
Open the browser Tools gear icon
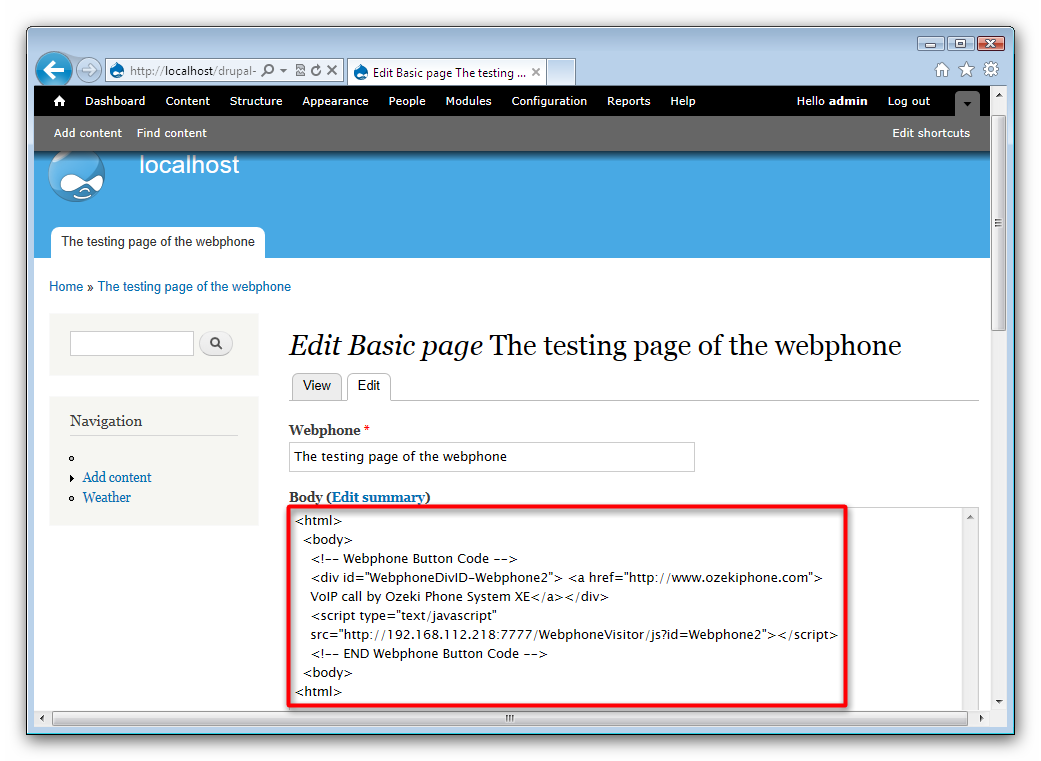coord(990,70)
